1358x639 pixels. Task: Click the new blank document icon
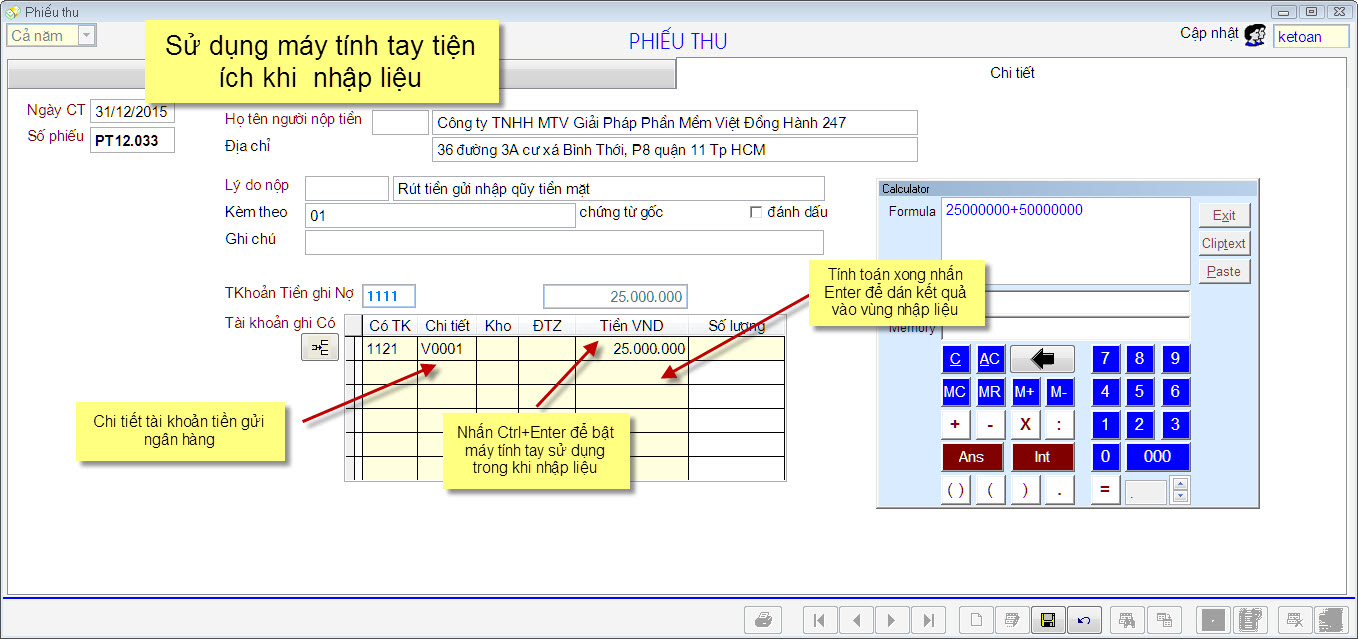tap(976, 620)
